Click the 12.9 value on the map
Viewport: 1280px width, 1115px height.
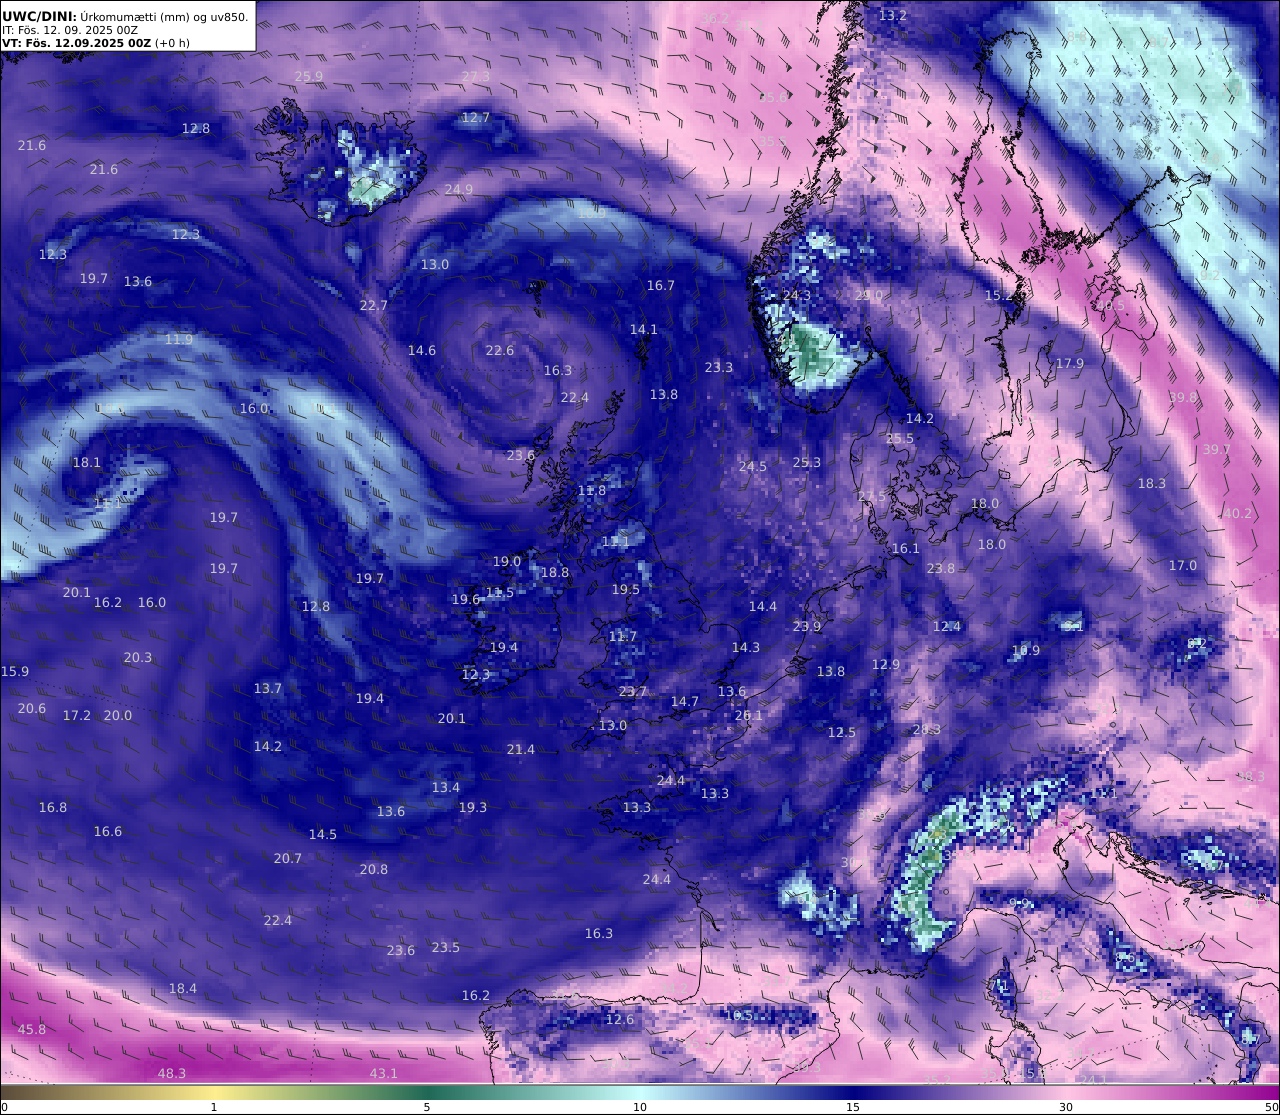click(886, 665)
